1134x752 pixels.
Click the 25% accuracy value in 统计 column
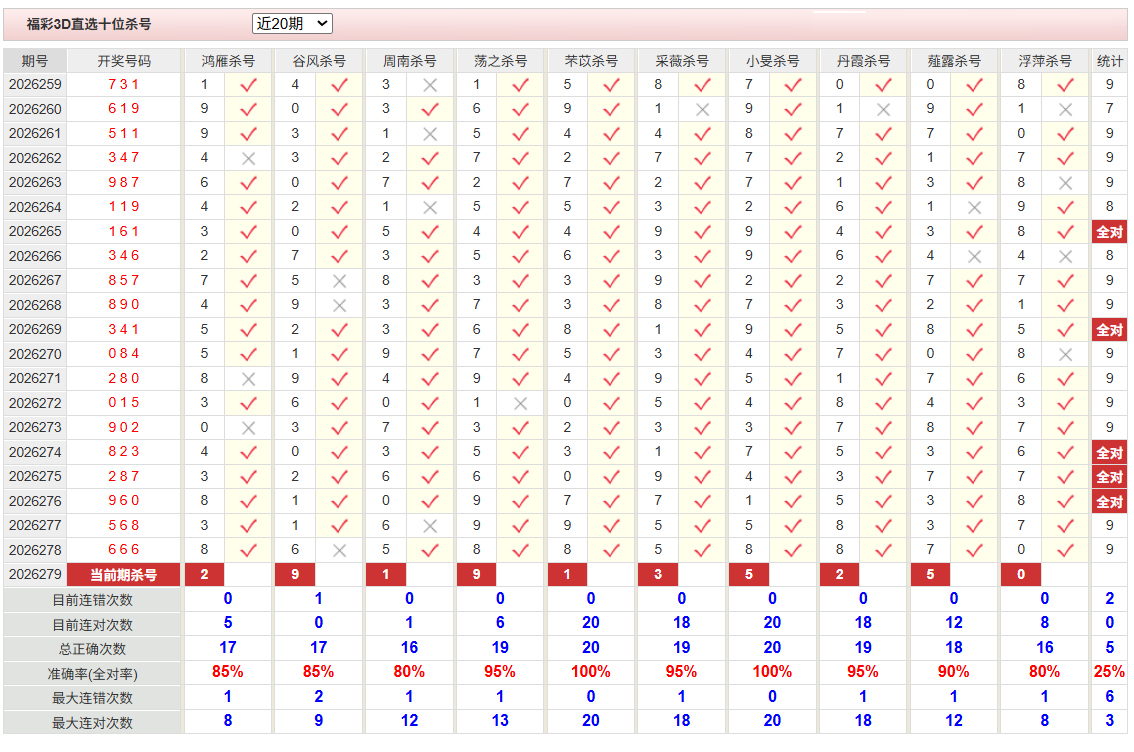coord(1109,672)
